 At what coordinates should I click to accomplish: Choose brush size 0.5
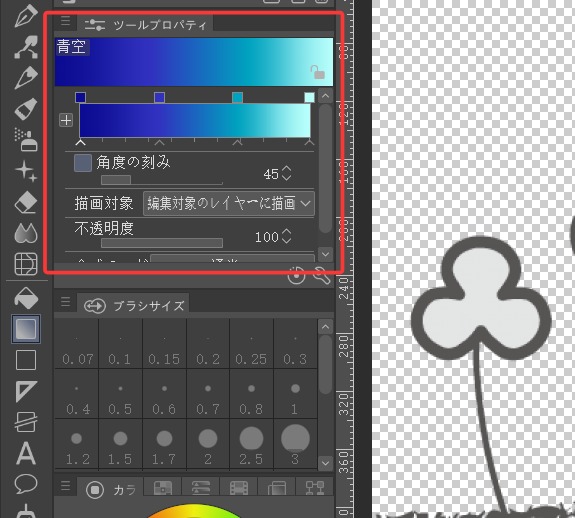click(120, 394)
